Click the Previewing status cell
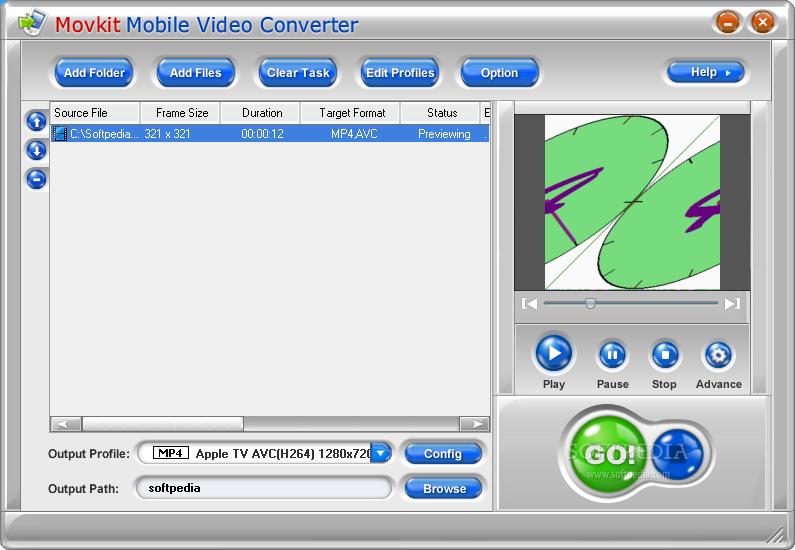Image resolution: width=795 pixels, height=550 pixels. click(444, 134)
